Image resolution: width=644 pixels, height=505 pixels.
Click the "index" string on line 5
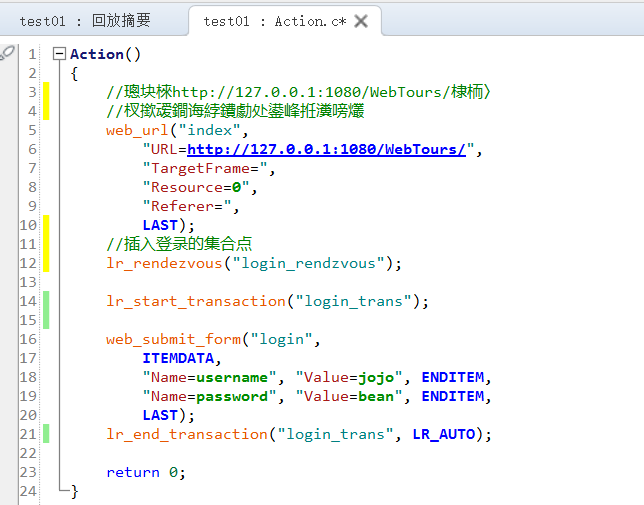[209, 130]
